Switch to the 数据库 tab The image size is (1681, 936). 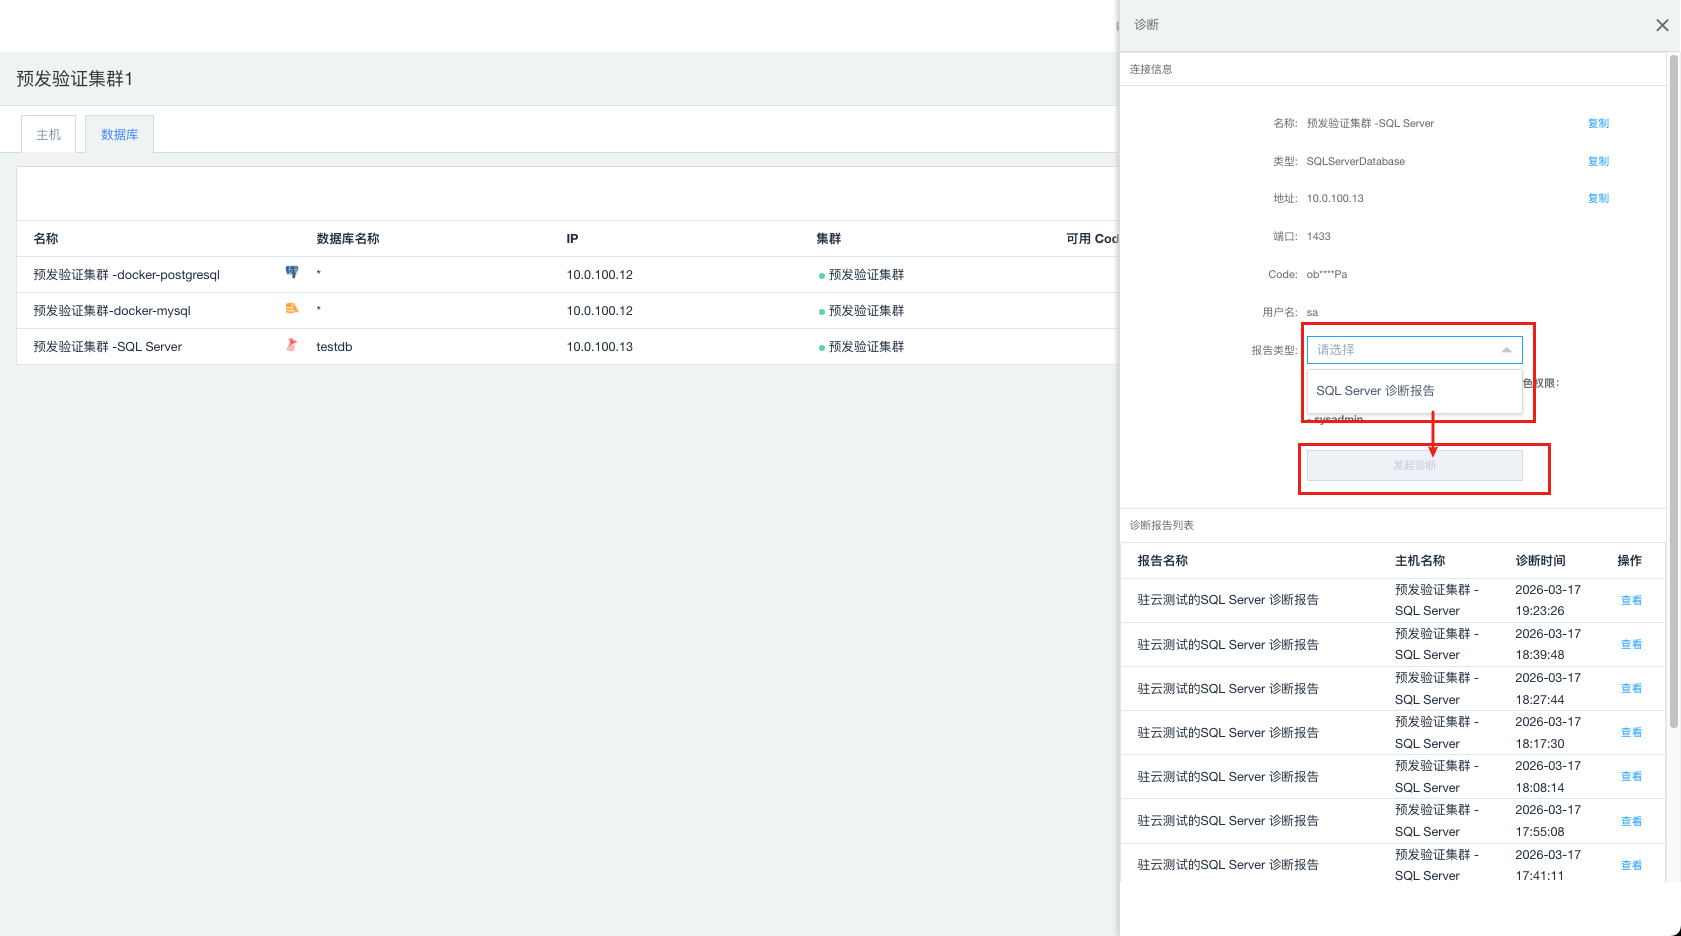click(x=119, y=135)
